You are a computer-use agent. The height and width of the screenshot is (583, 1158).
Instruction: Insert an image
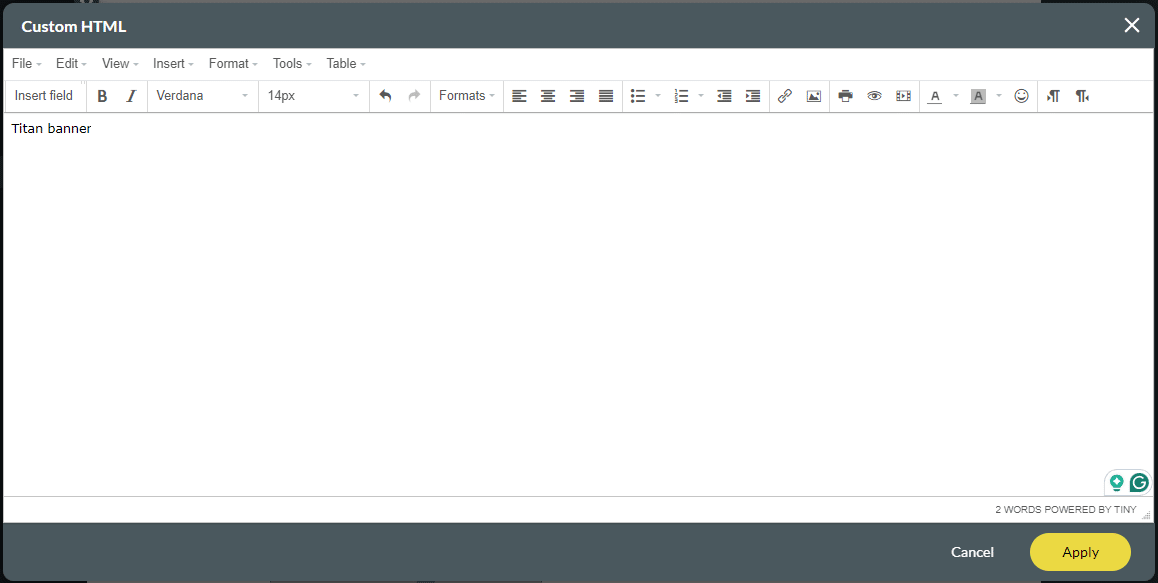813,96
